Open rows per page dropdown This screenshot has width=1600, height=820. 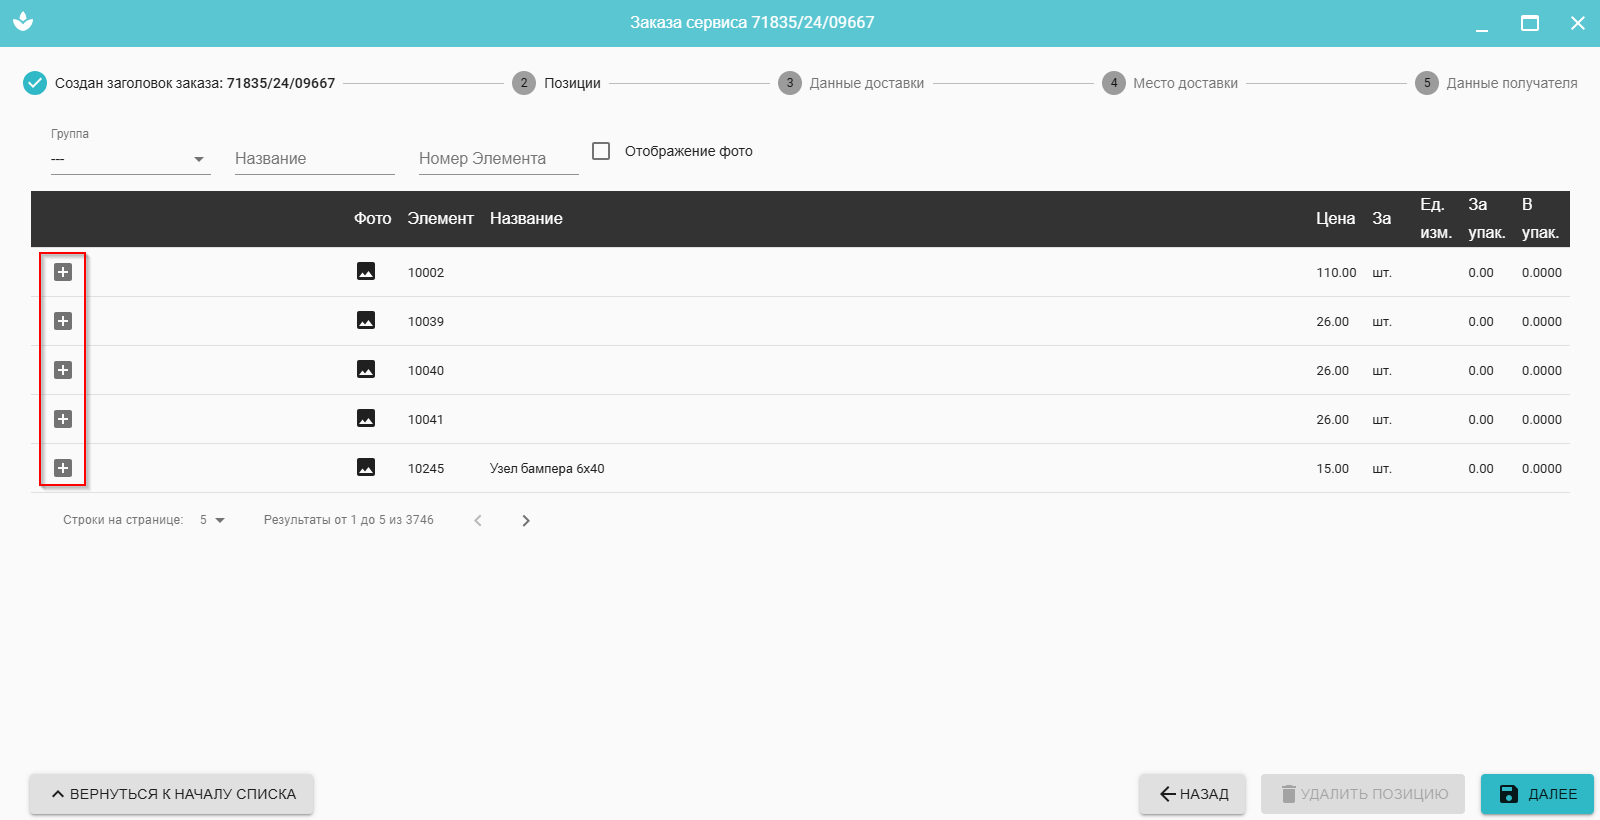[x=212, y=520]
